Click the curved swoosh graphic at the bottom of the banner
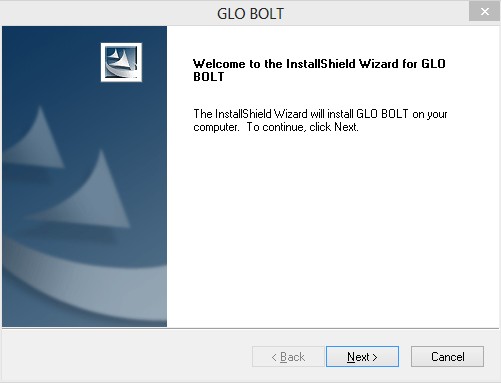 click(83, 287)
